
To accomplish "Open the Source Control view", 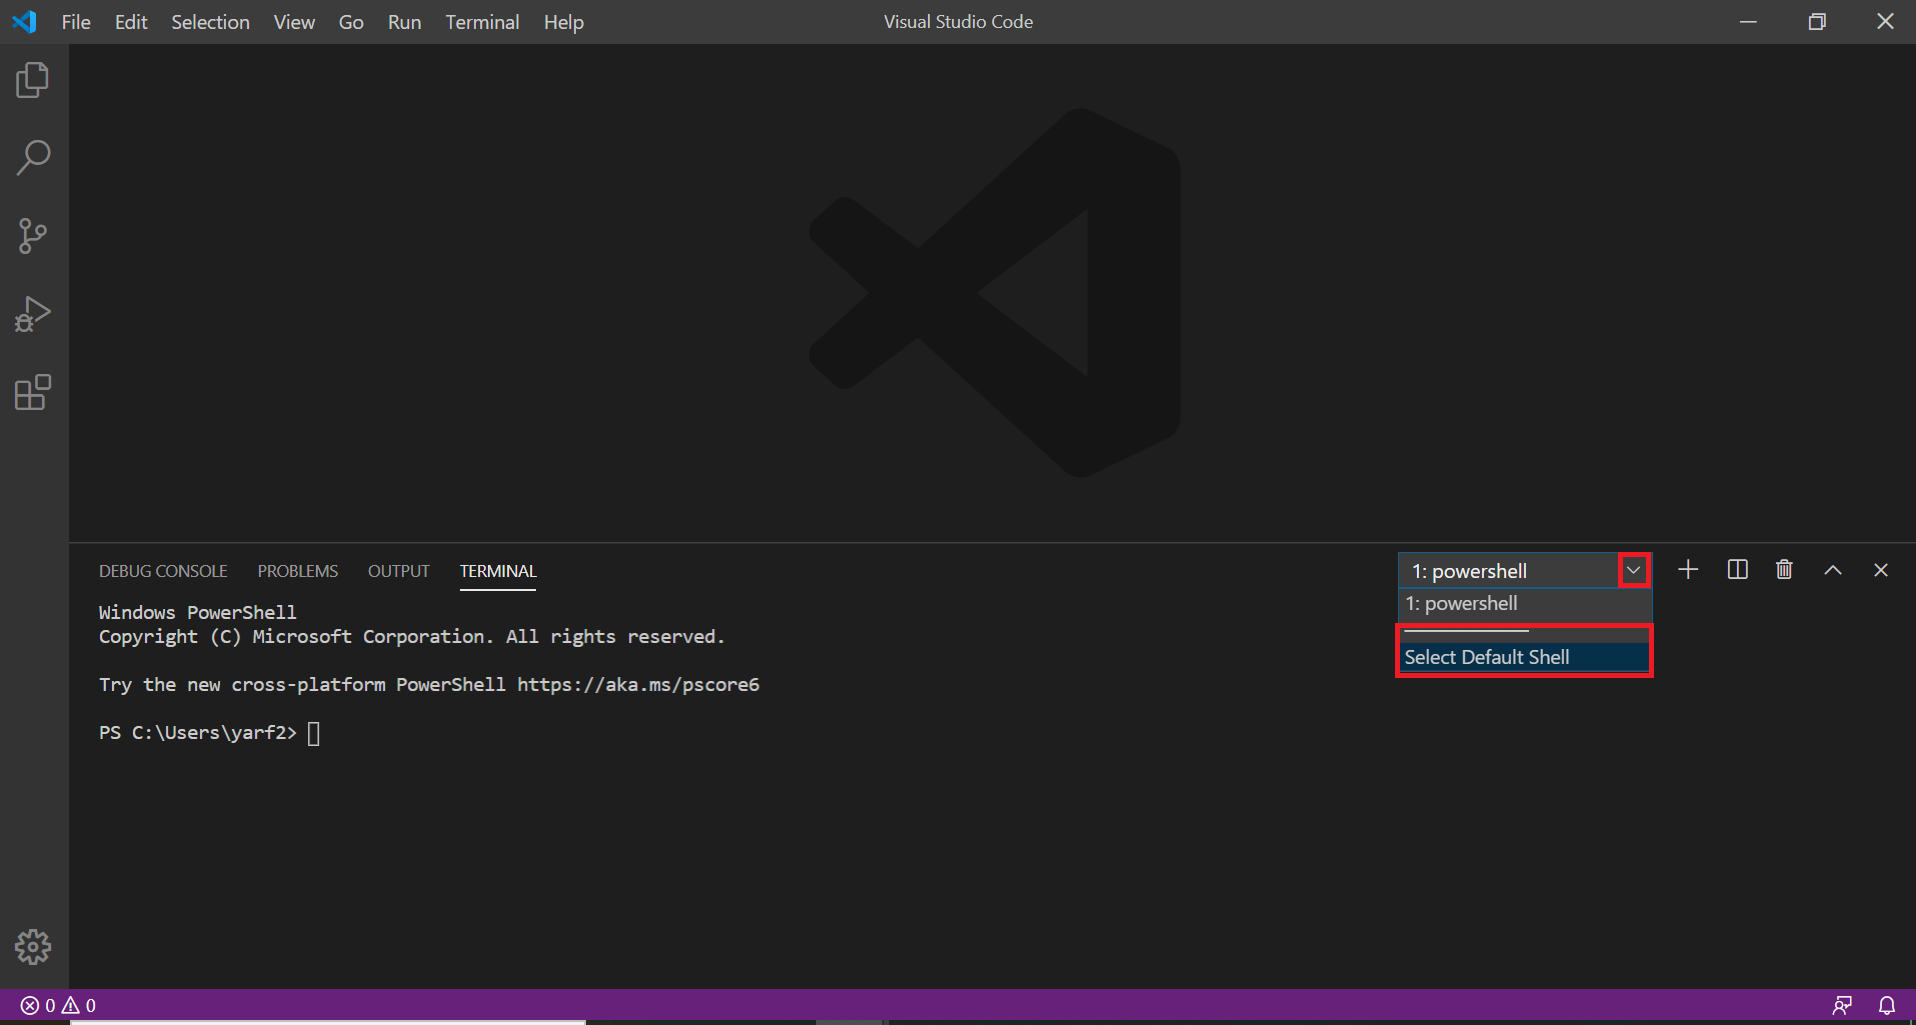I will click(33, 236).
